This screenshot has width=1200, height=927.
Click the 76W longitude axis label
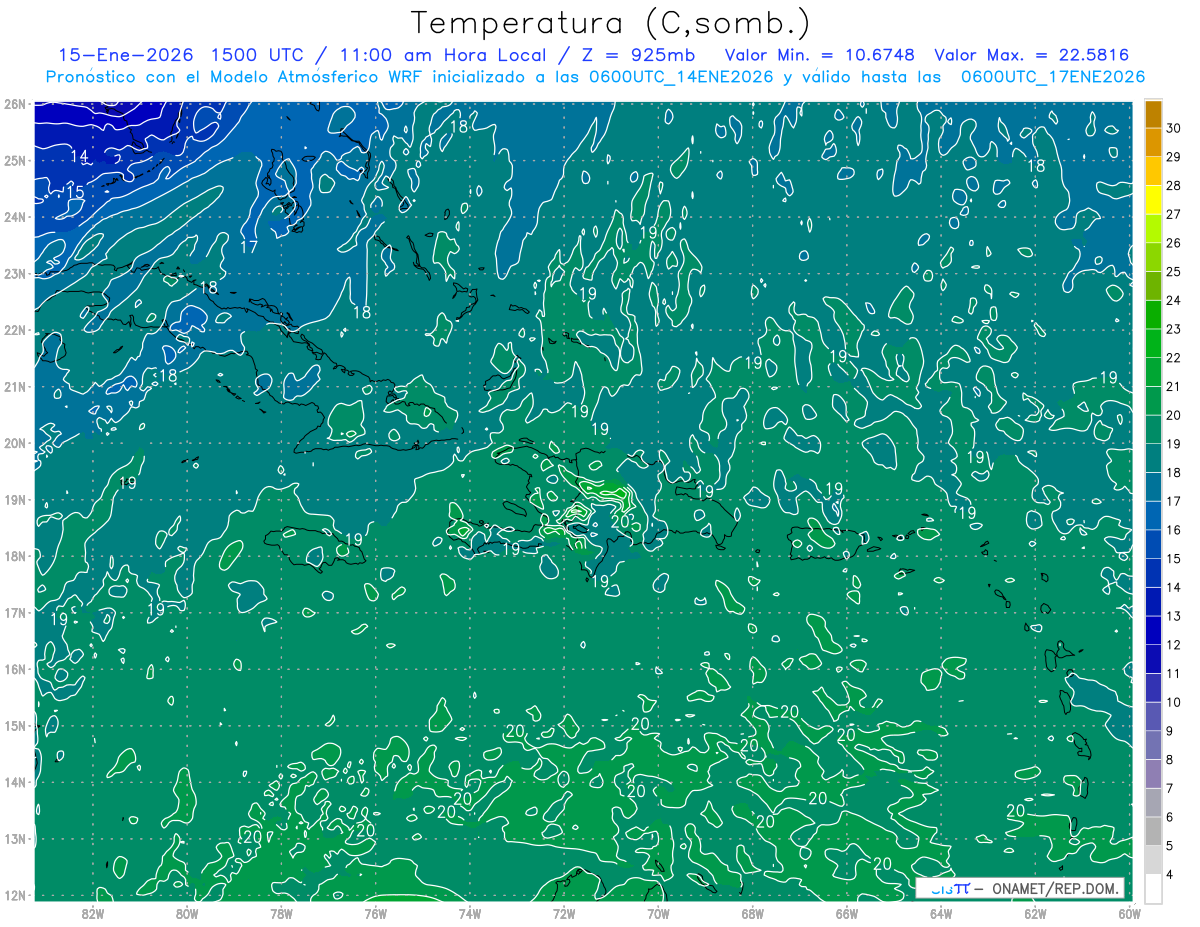click(376, 913)
